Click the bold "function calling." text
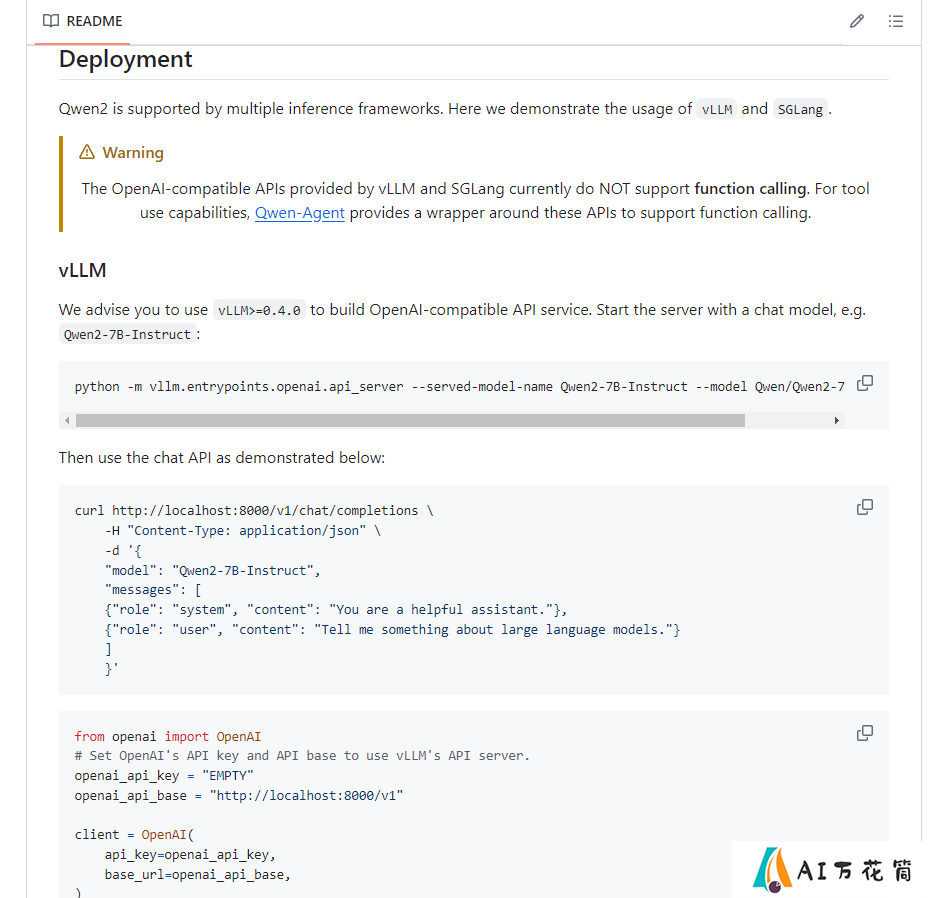This screenshot has height=898, width=932. [x=752, y=189]
